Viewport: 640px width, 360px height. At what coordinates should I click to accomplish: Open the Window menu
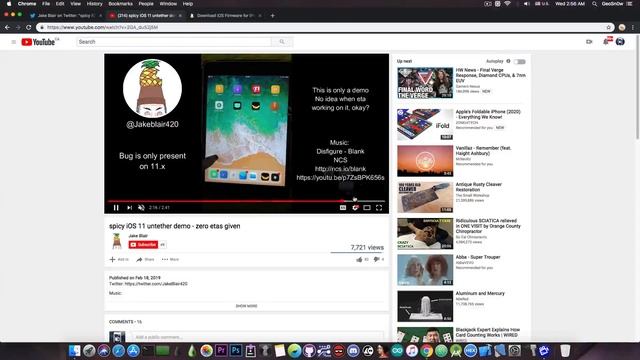tap(168, 4)
